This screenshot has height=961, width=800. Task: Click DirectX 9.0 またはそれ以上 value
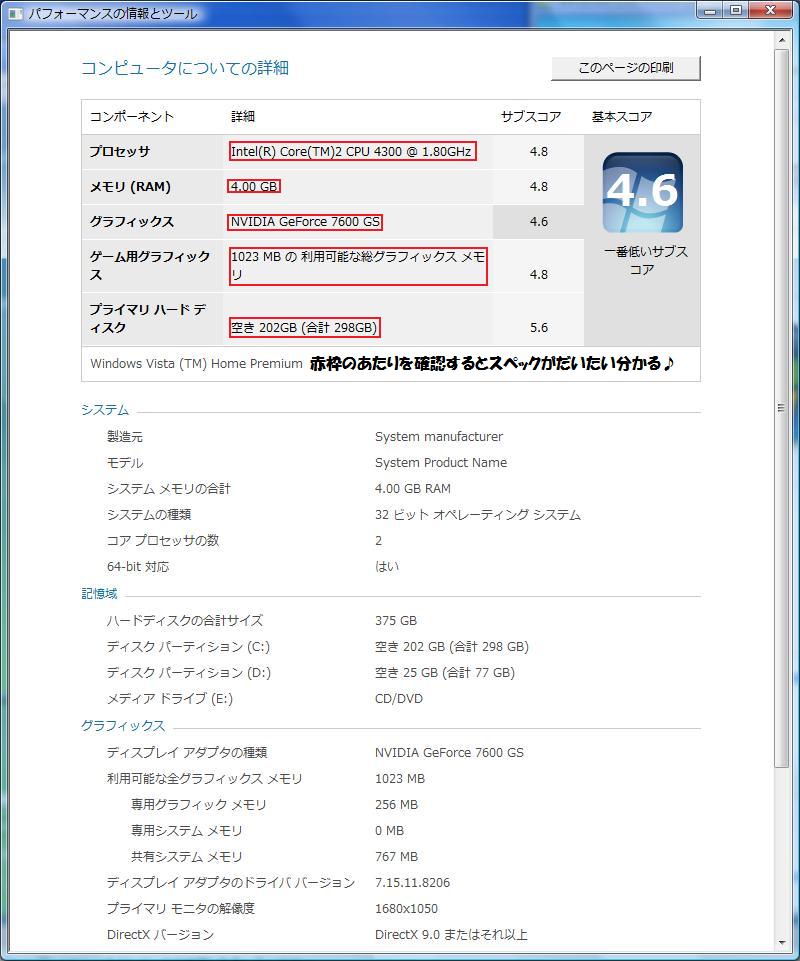coord(451,935)
